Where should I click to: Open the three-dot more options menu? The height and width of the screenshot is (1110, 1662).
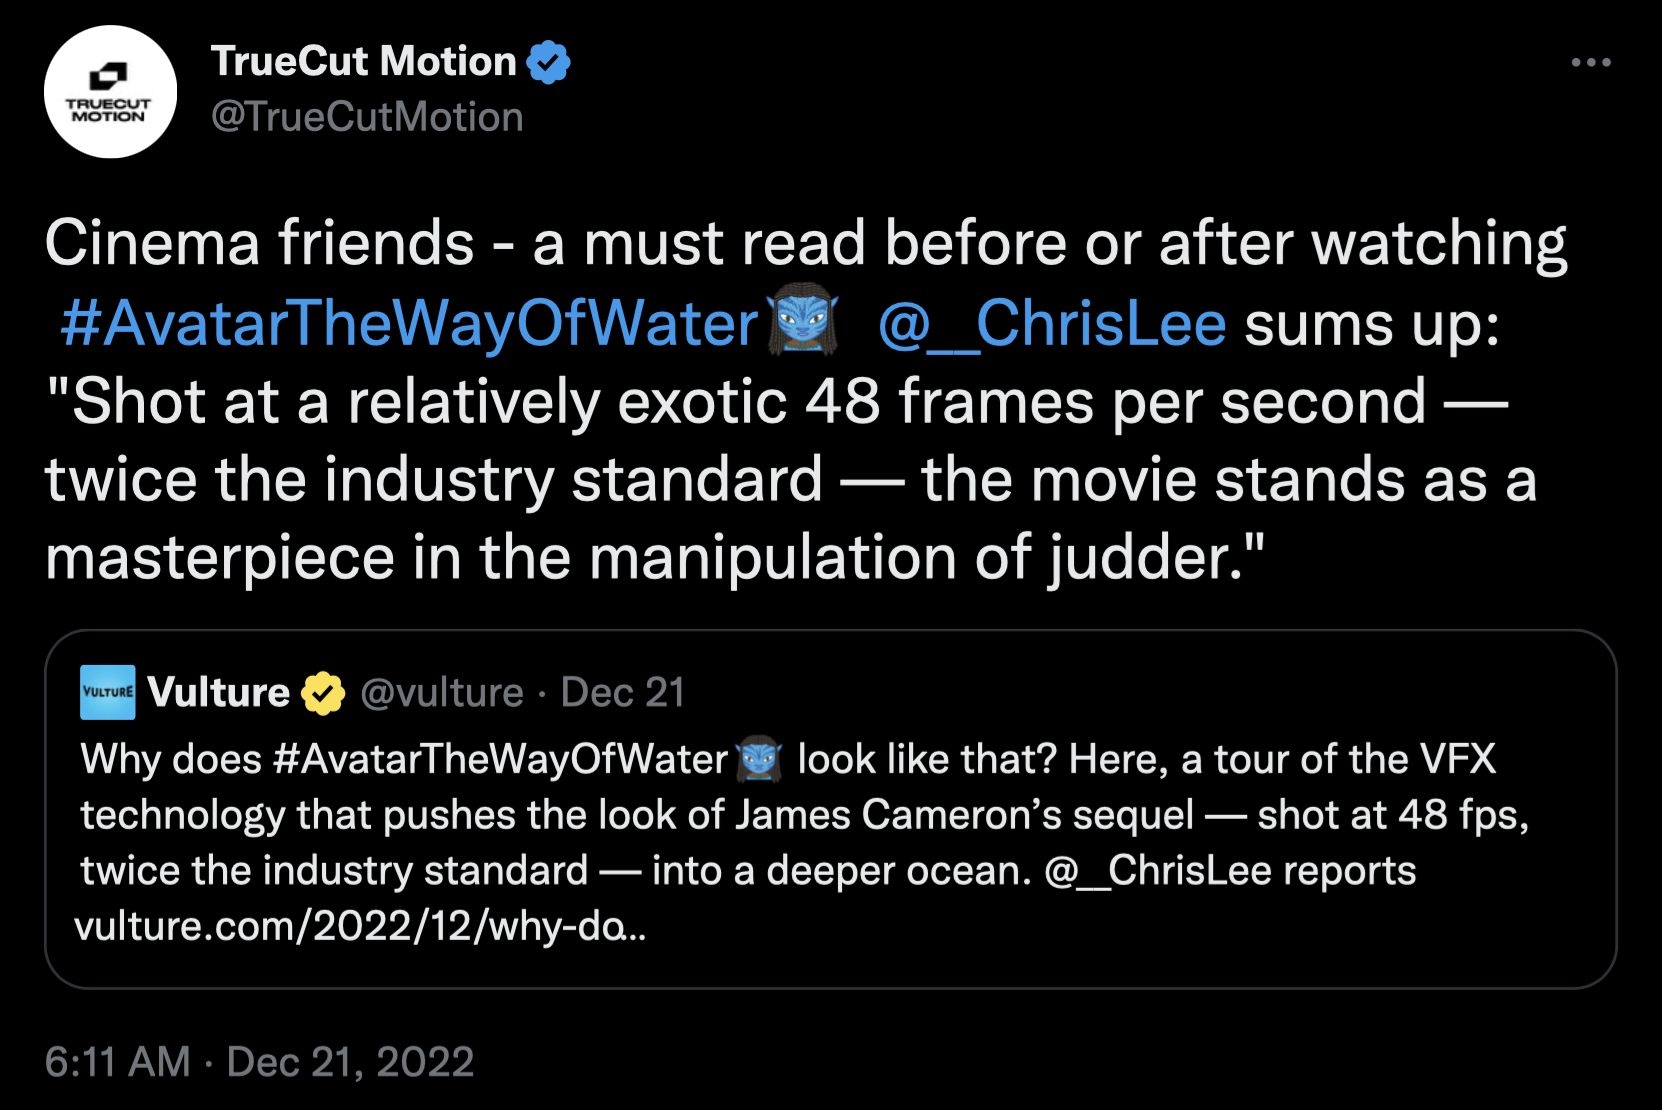pyautogui.click(x=1590, y=62)
